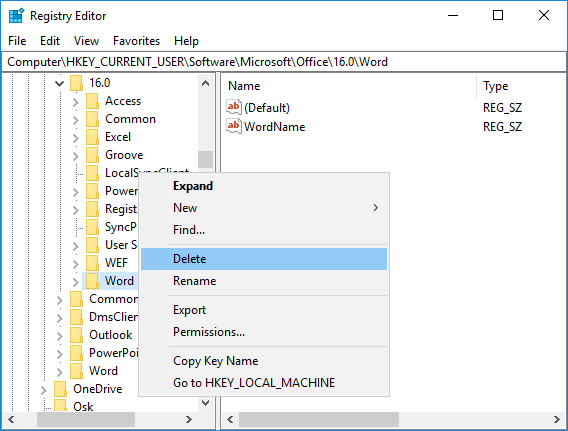Select the WEF key label

click(116, 263)
